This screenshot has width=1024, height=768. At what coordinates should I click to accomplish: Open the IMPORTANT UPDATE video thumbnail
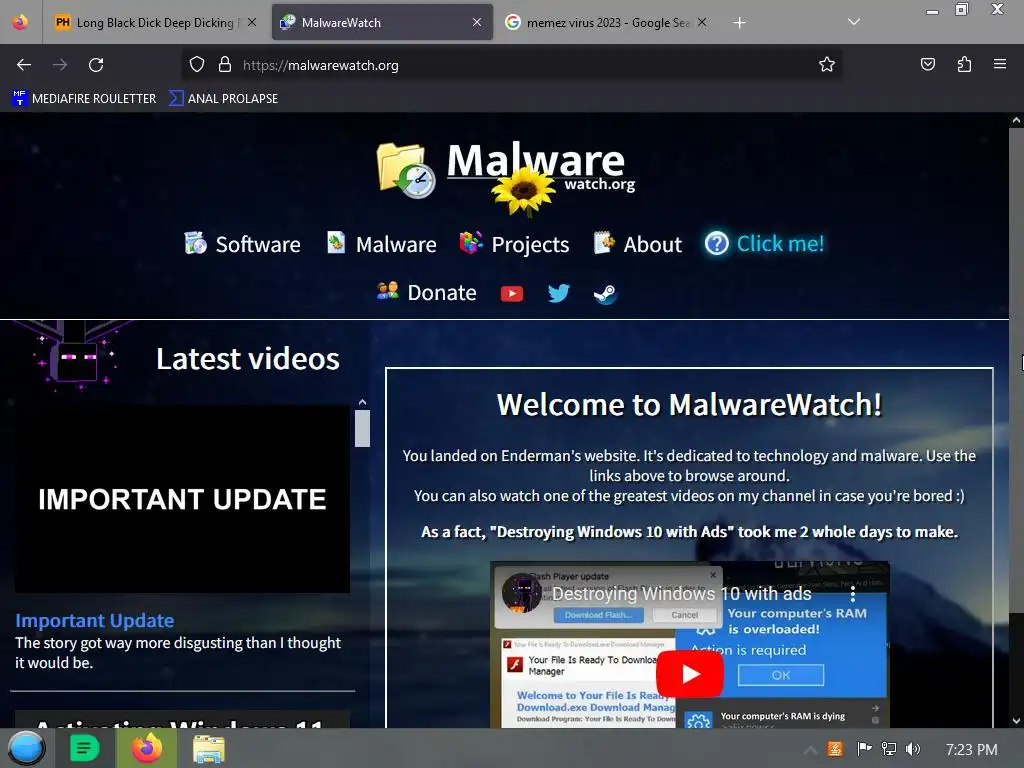[182, 499]
